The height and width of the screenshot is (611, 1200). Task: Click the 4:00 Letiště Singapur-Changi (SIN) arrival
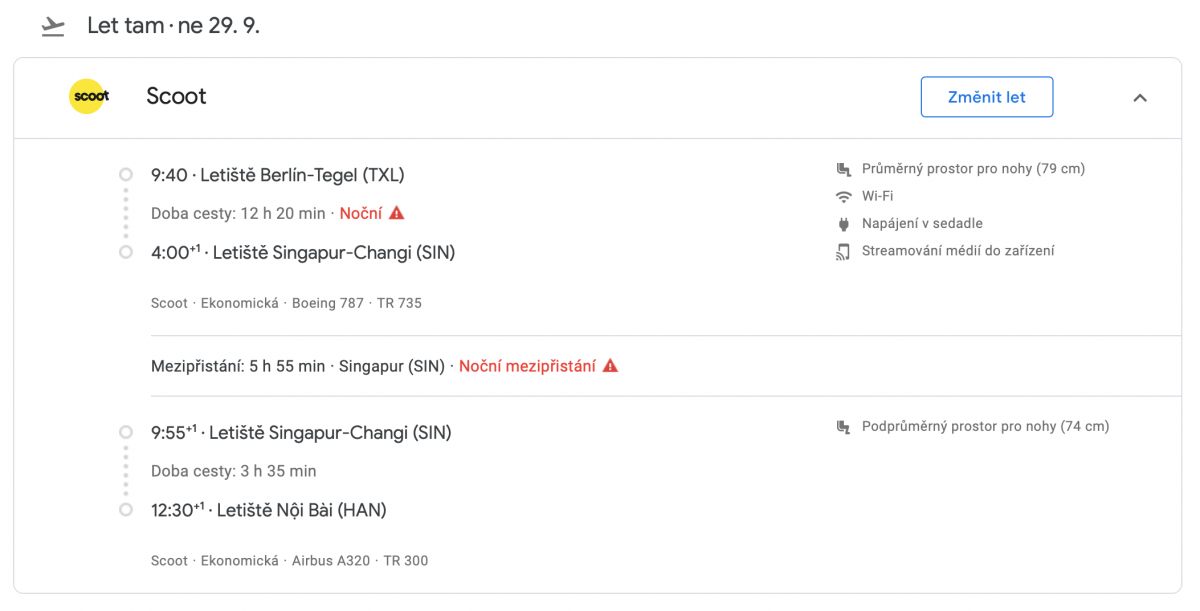click(x=303, y=253)
